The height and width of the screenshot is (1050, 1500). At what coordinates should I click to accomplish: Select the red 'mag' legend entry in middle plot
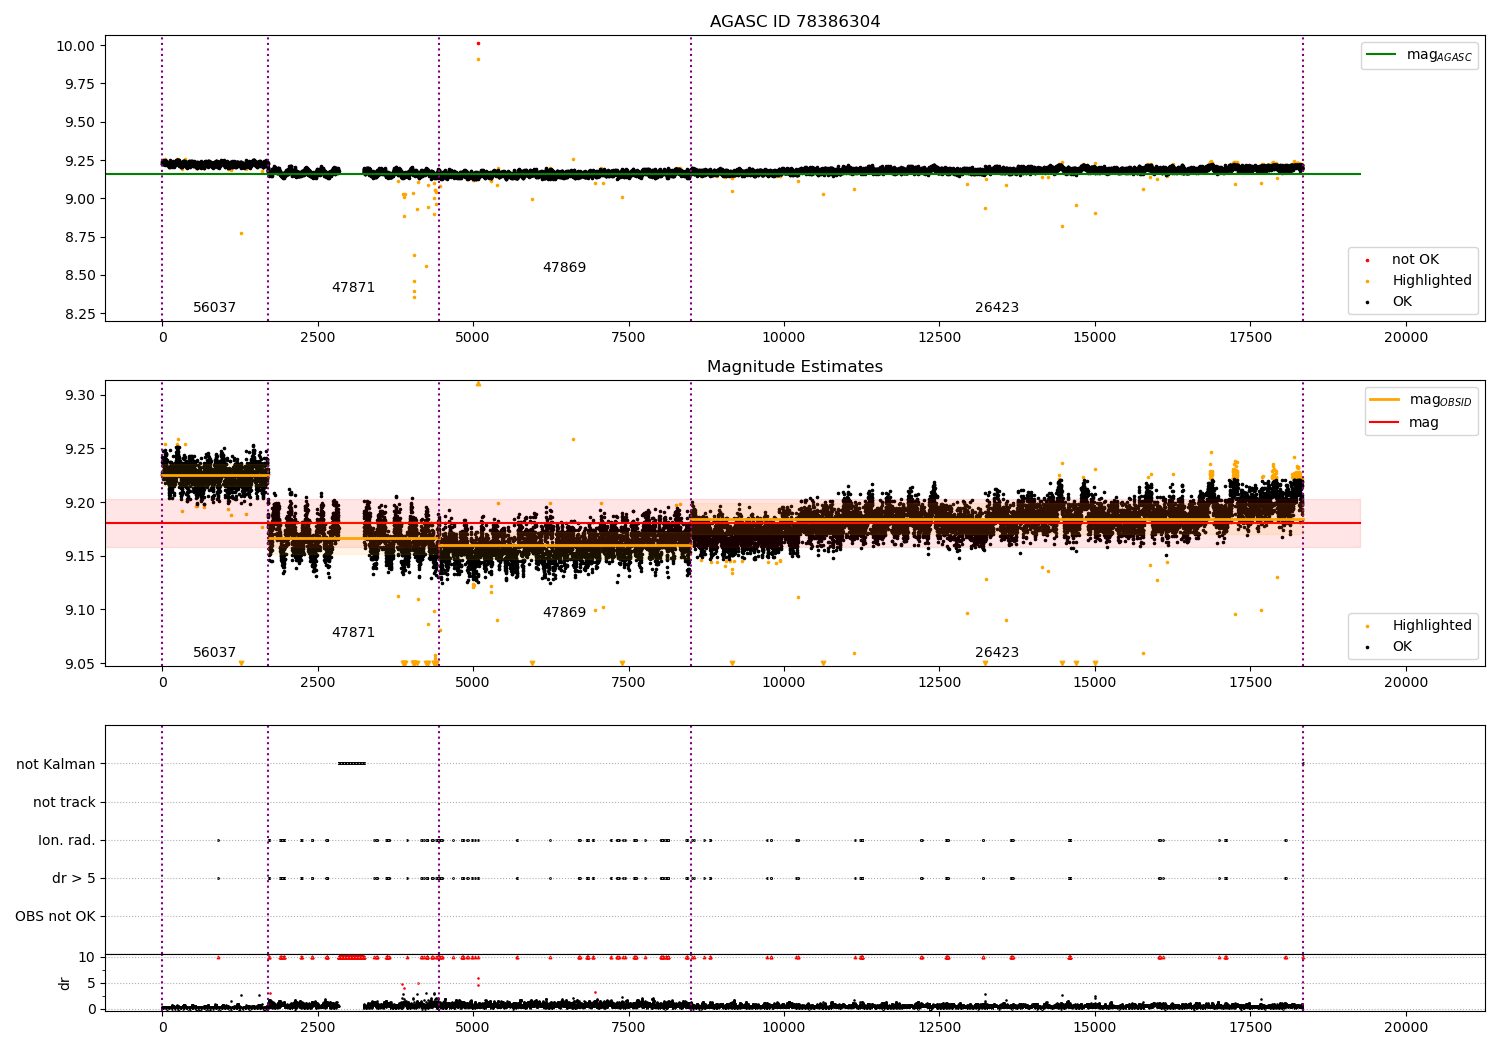tap(1404, 423)
